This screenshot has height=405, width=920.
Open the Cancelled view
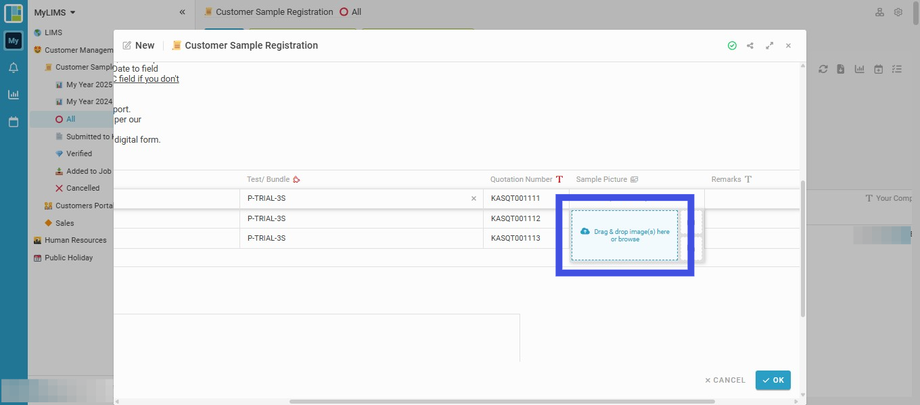pos(82,188)
